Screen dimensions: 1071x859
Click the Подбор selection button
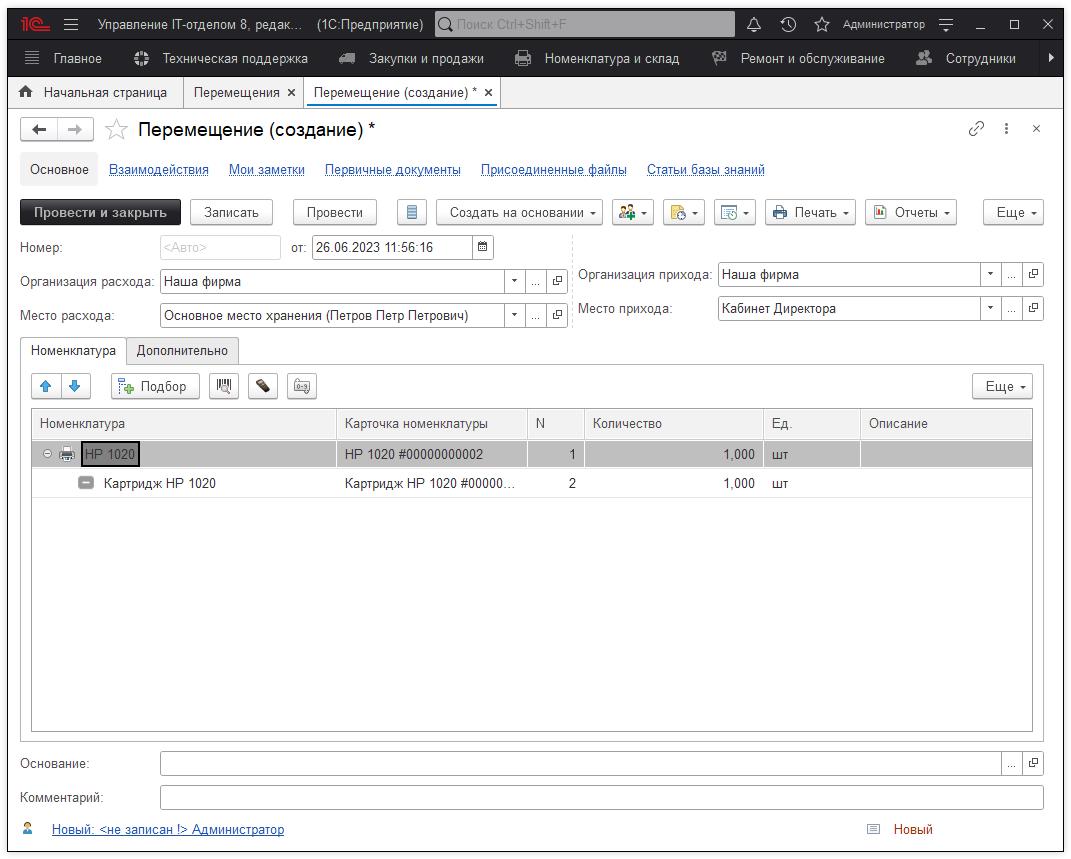155,386
